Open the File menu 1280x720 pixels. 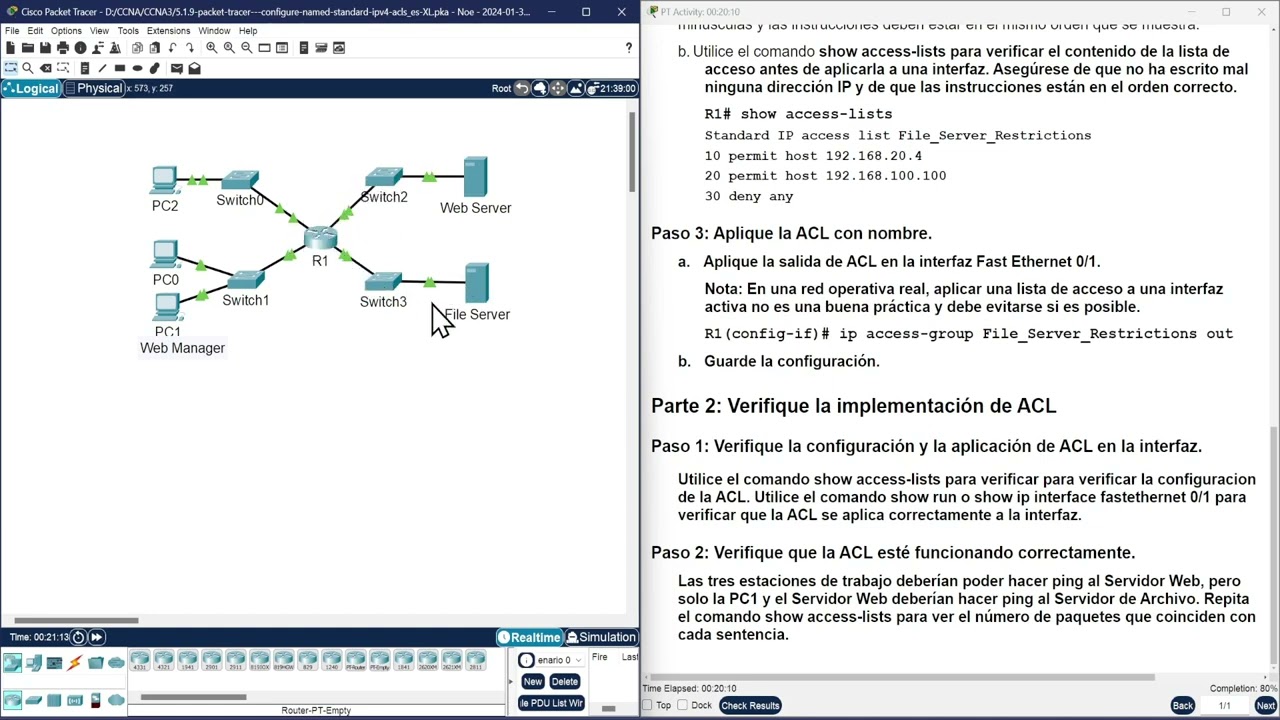(x=12, y=31)
